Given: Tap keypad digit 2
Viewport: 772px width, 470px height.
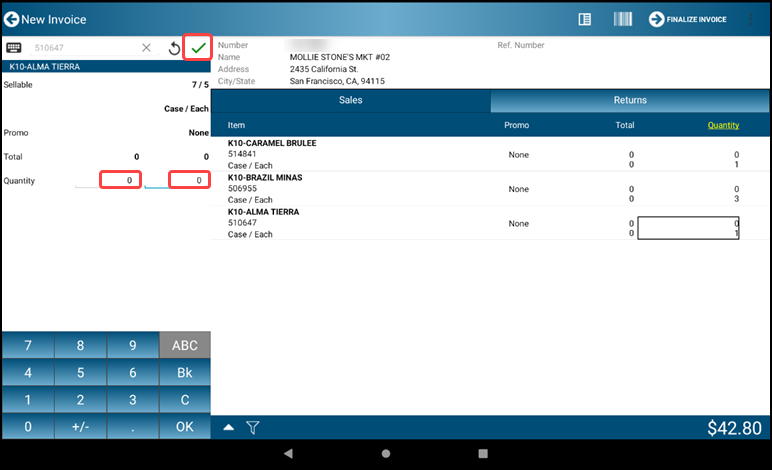Looking at the screenshot, I should coord(80,400).
